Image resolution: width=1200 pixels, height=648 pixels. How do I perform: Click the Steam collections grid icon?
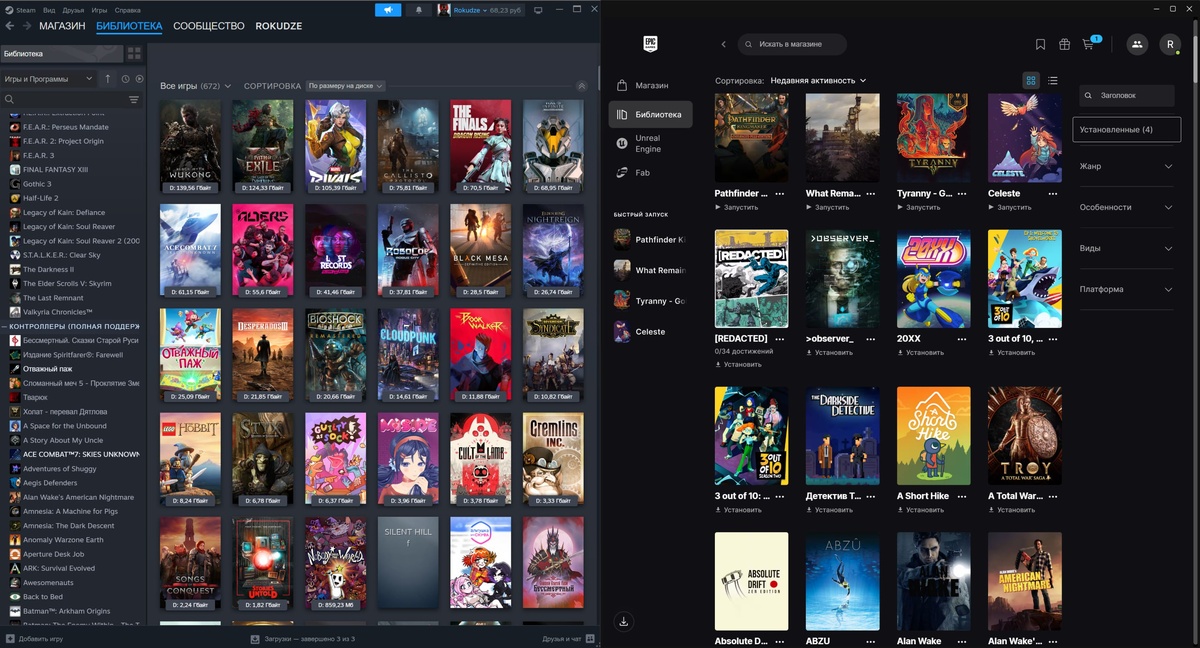(x=135, y=53)
